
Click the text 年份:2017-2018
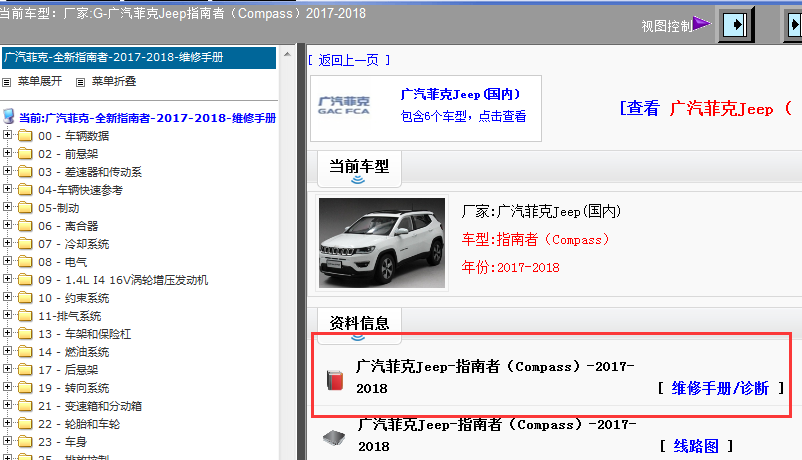510,267
